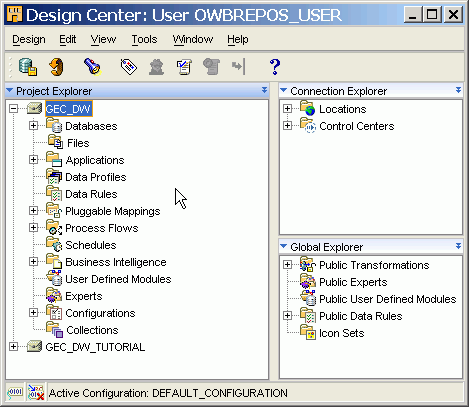Open Help via the blue question mark icon
Image resolution: width=469 pixels, height=407 pixels.
click(275, 67)
